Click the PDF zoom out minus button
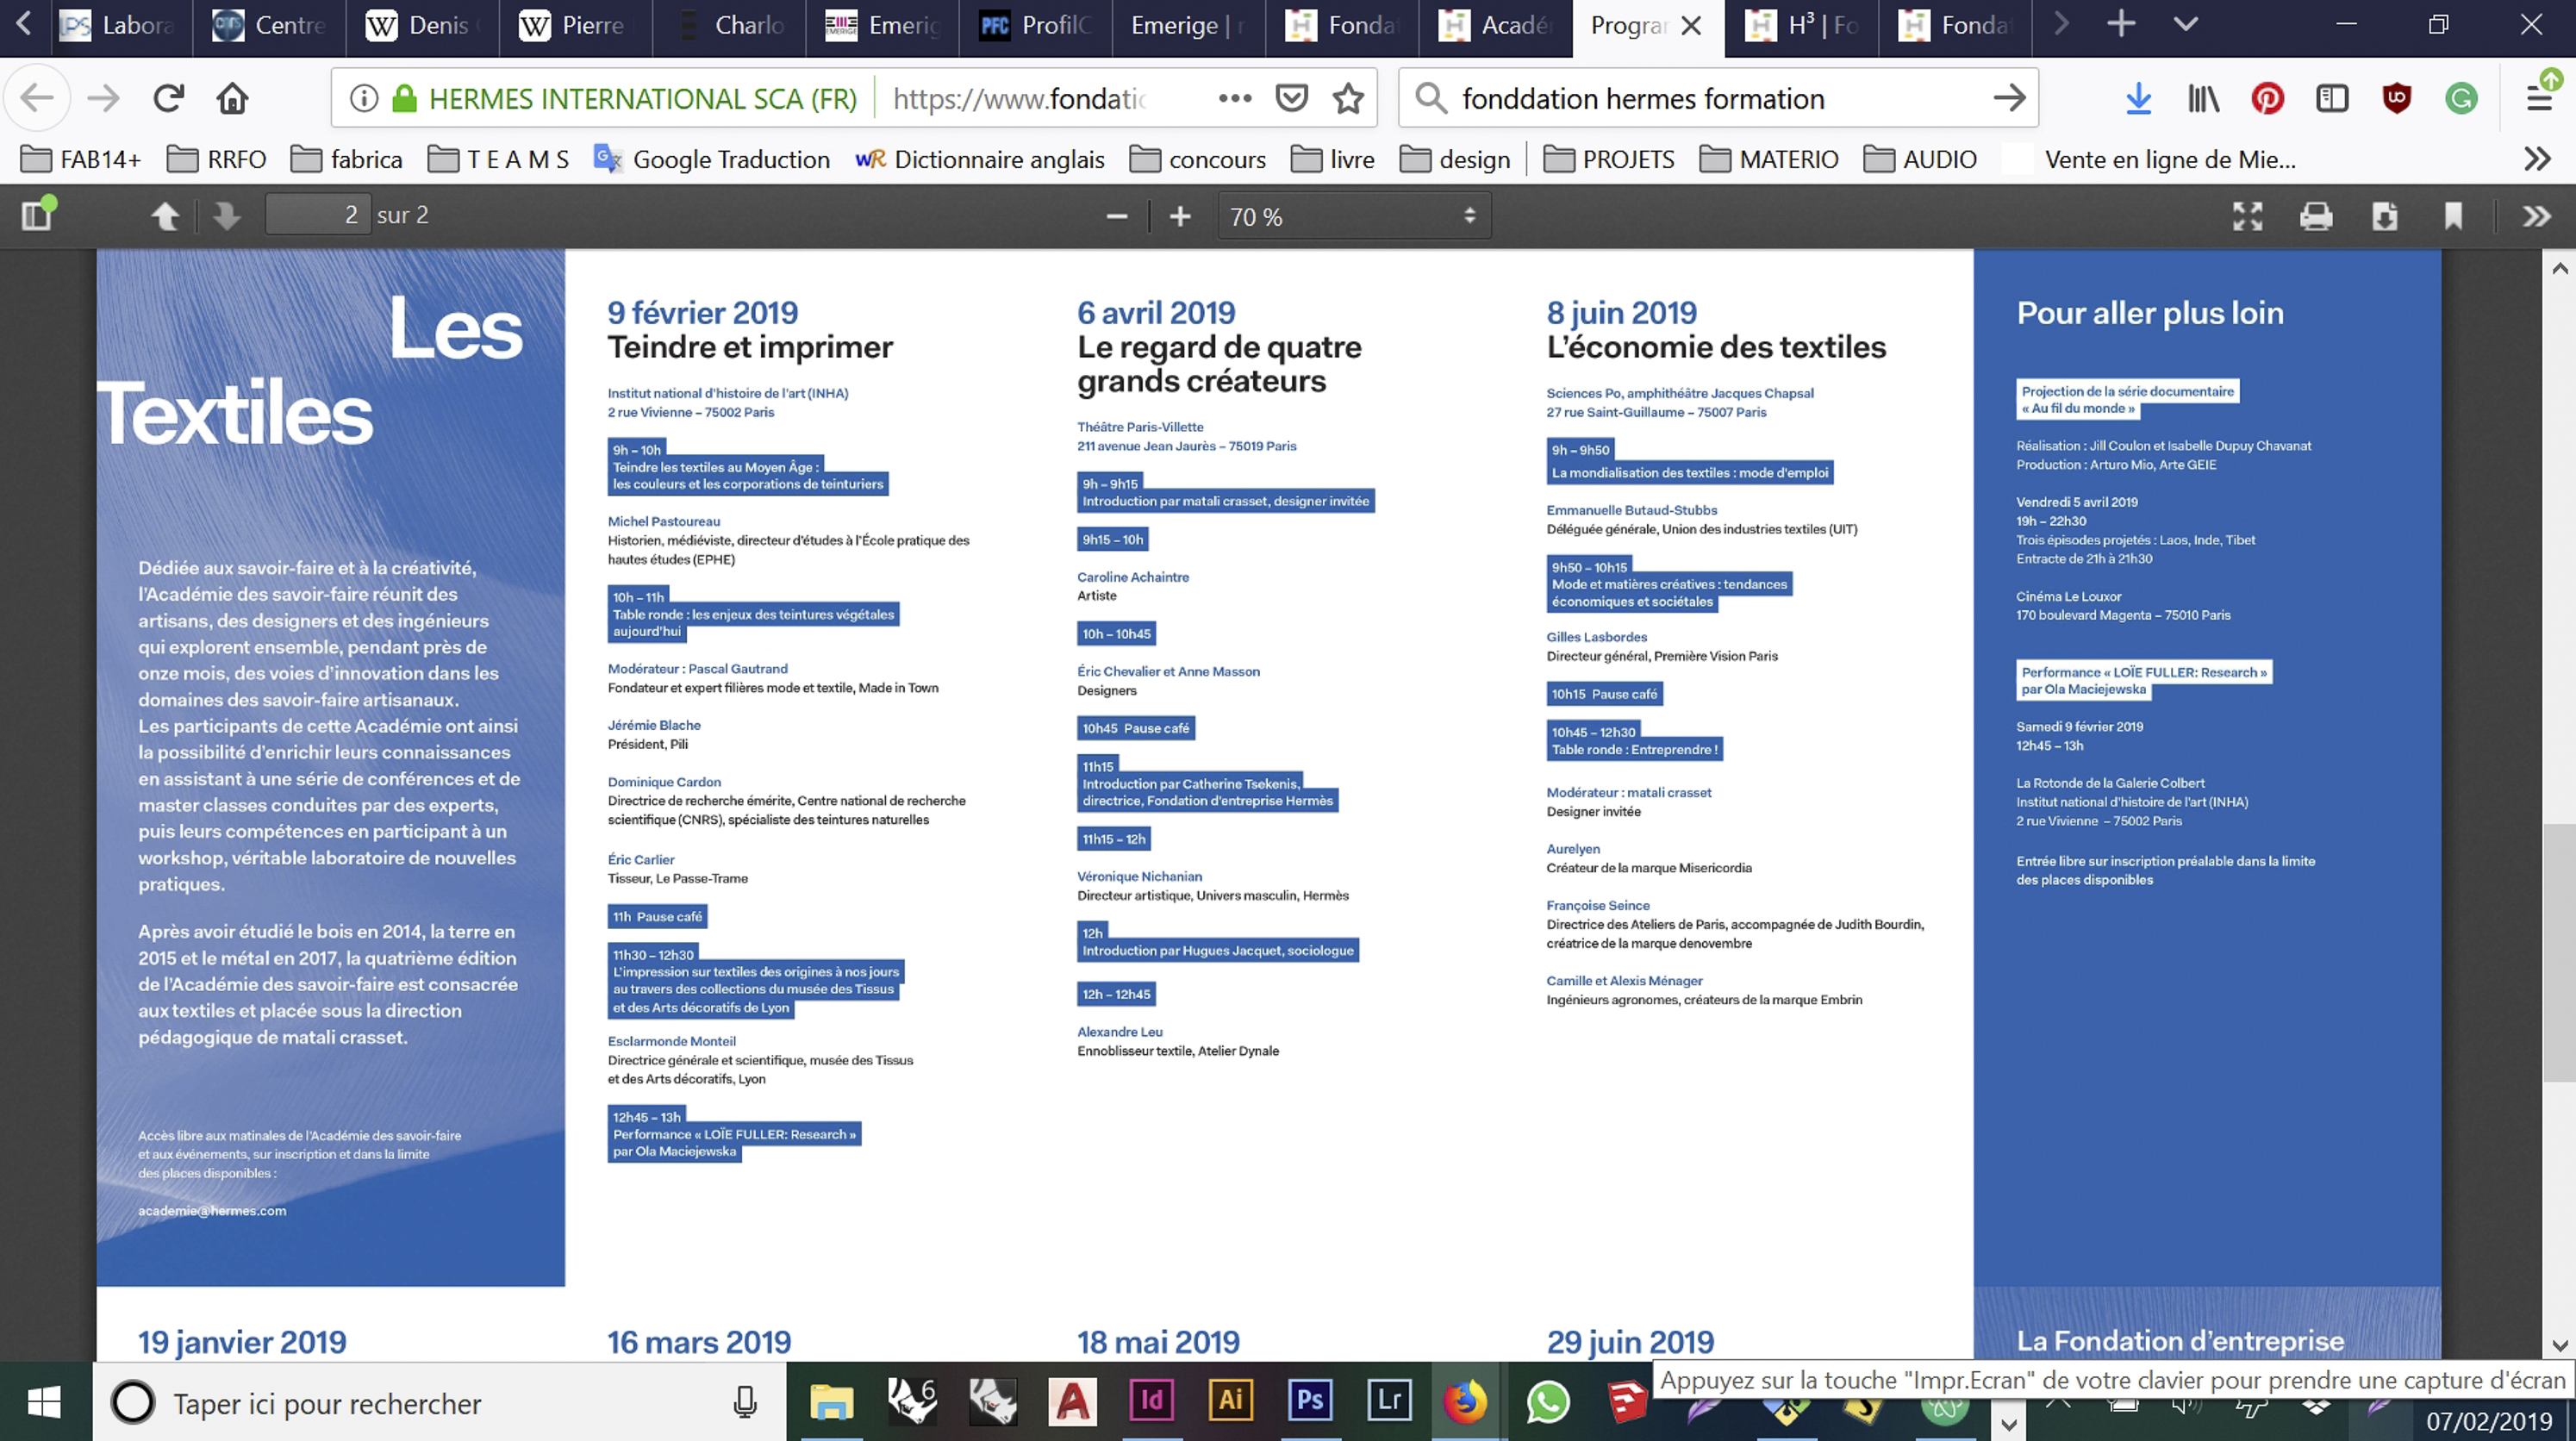 click(1117, 216)
